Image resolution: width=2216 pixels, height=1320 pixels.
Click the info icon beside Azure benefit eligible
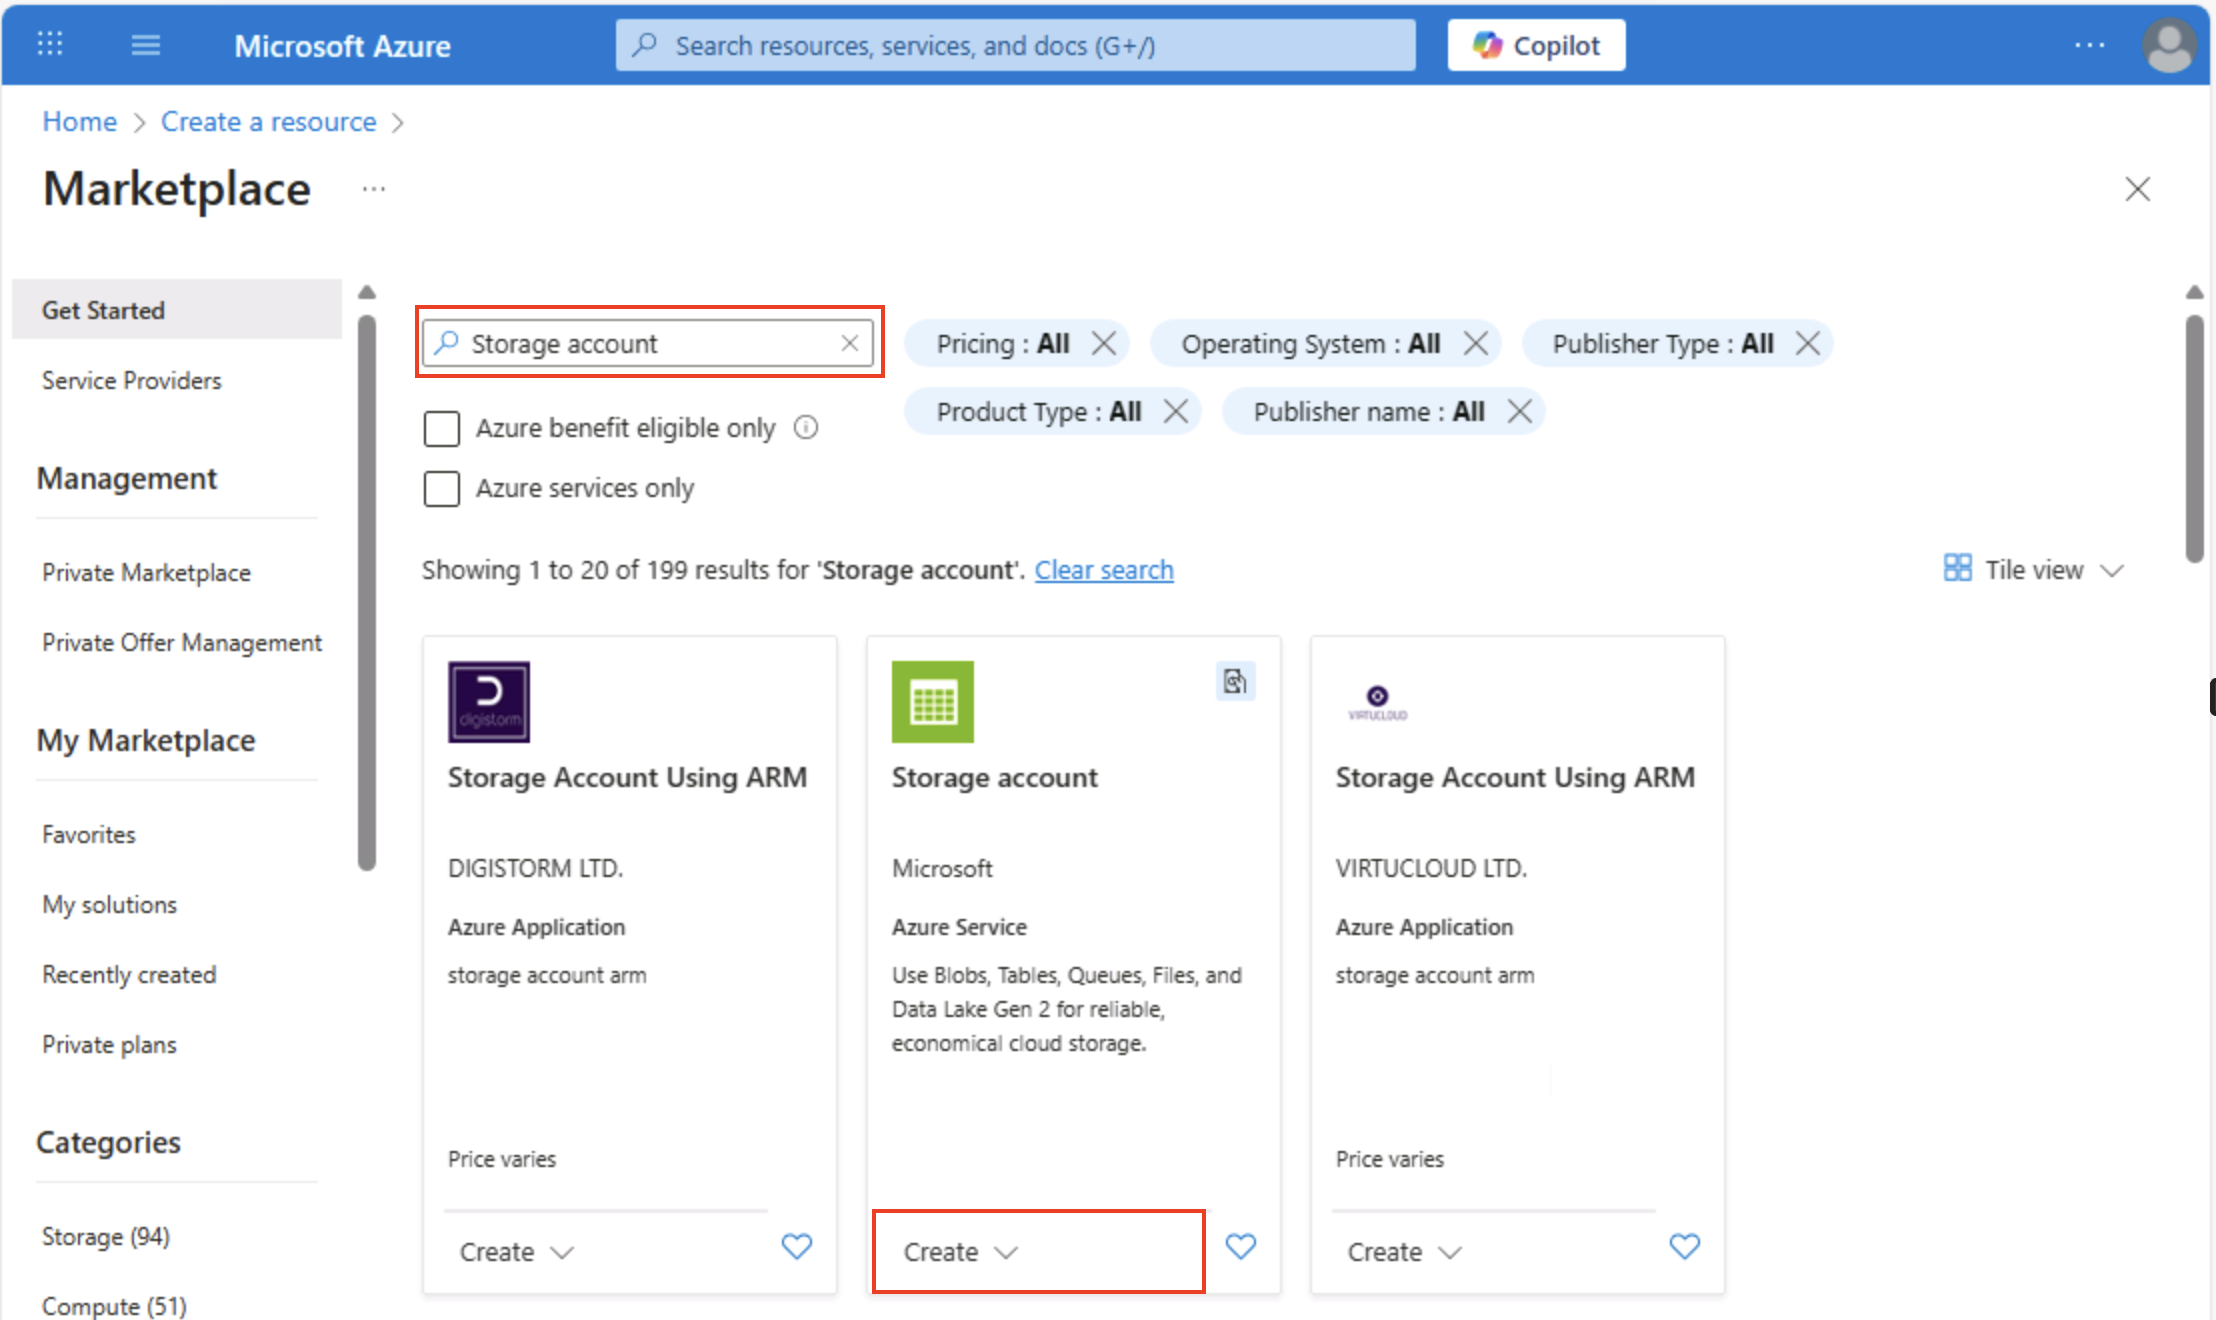[806, 427]
